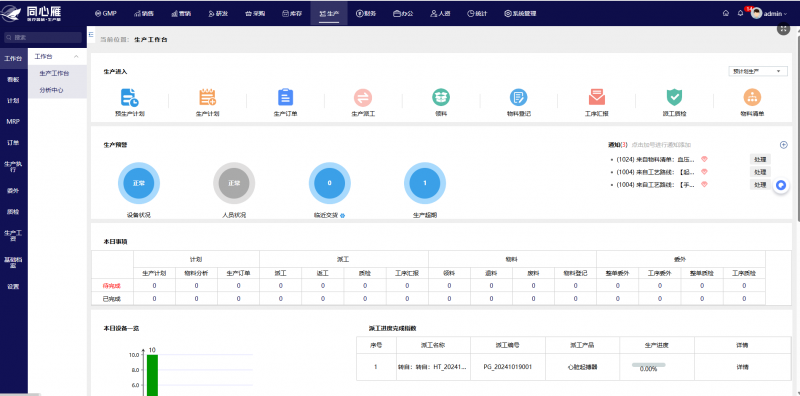
Task: Click 处理 for the 1024 物料清单 notice
Action: 760,159
